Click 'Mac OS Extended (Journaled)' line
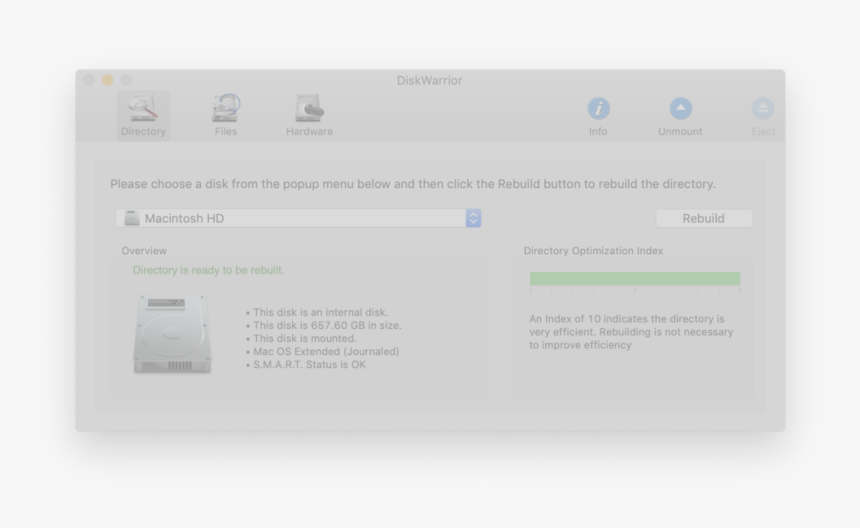The width and height of the screenshot is (860, 528). tap(326, 351)
